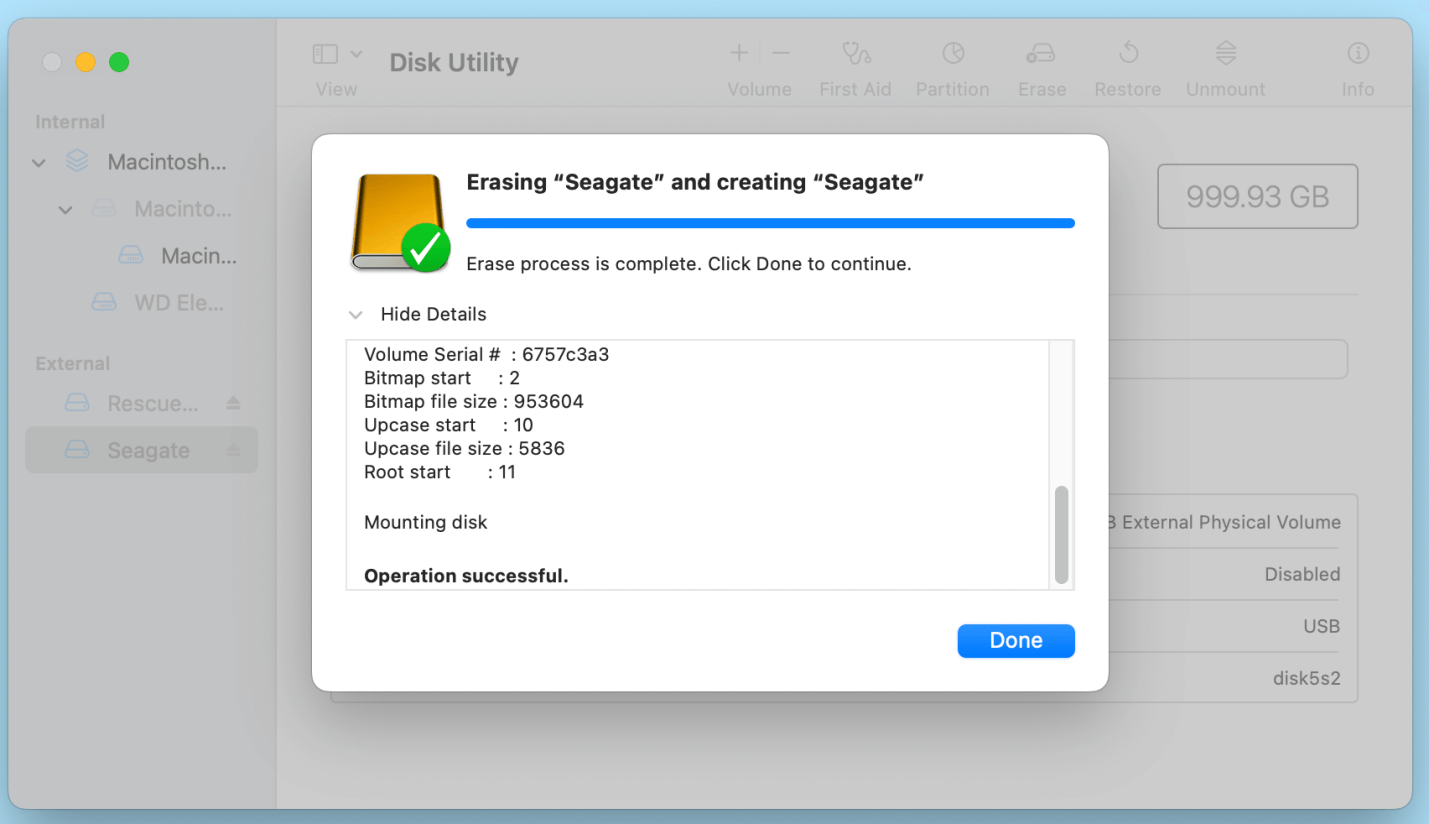
Task: Collapse the Macintosh HD tree item
Action: [x=38, y=162]
